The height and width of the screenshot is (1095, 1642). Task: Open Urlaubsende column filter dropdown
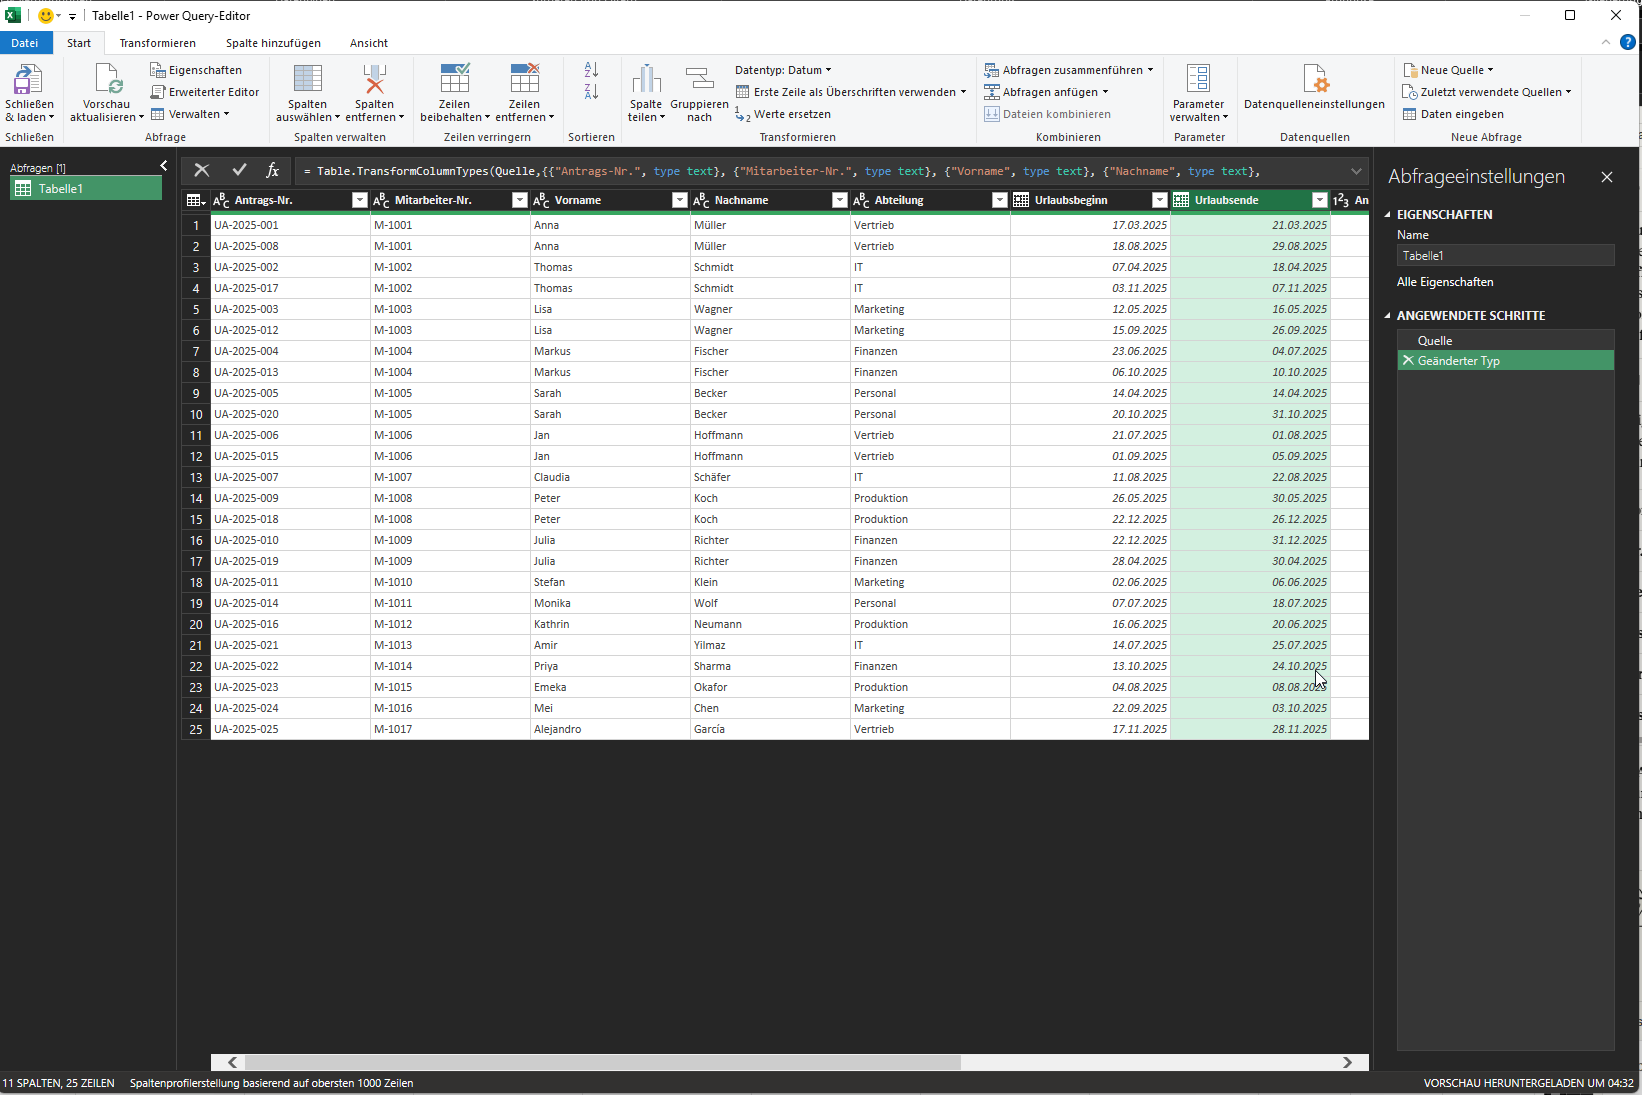click(x=1320, y=200)
